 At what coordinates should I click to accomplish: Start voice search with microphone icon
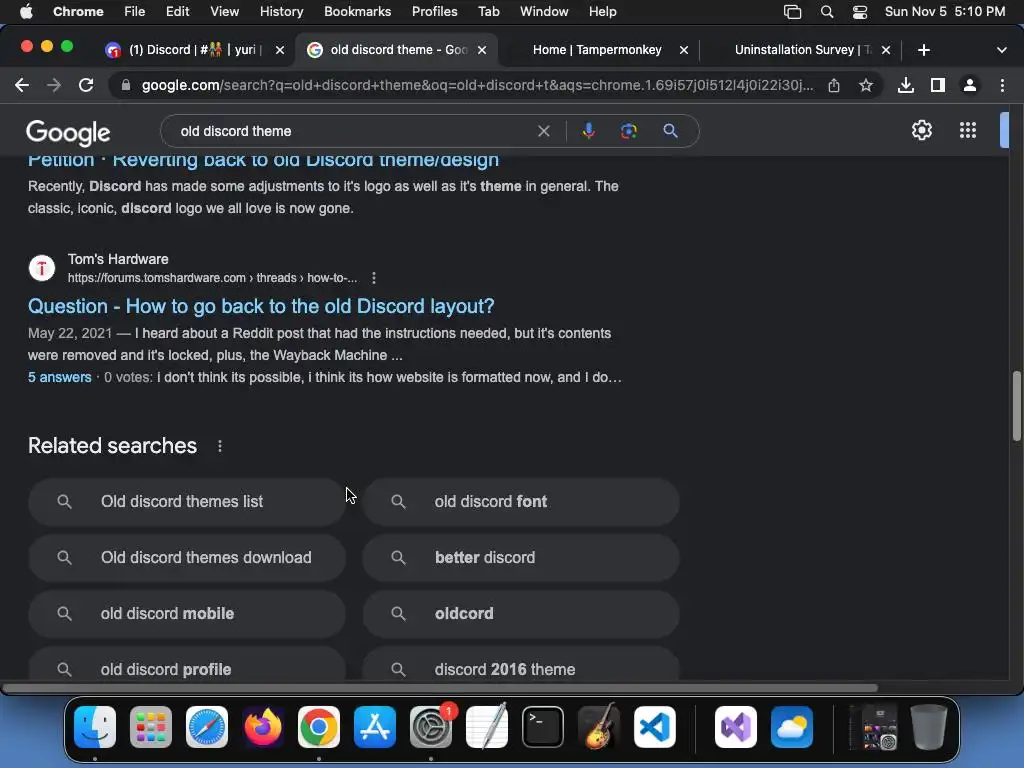coord(588,131)
